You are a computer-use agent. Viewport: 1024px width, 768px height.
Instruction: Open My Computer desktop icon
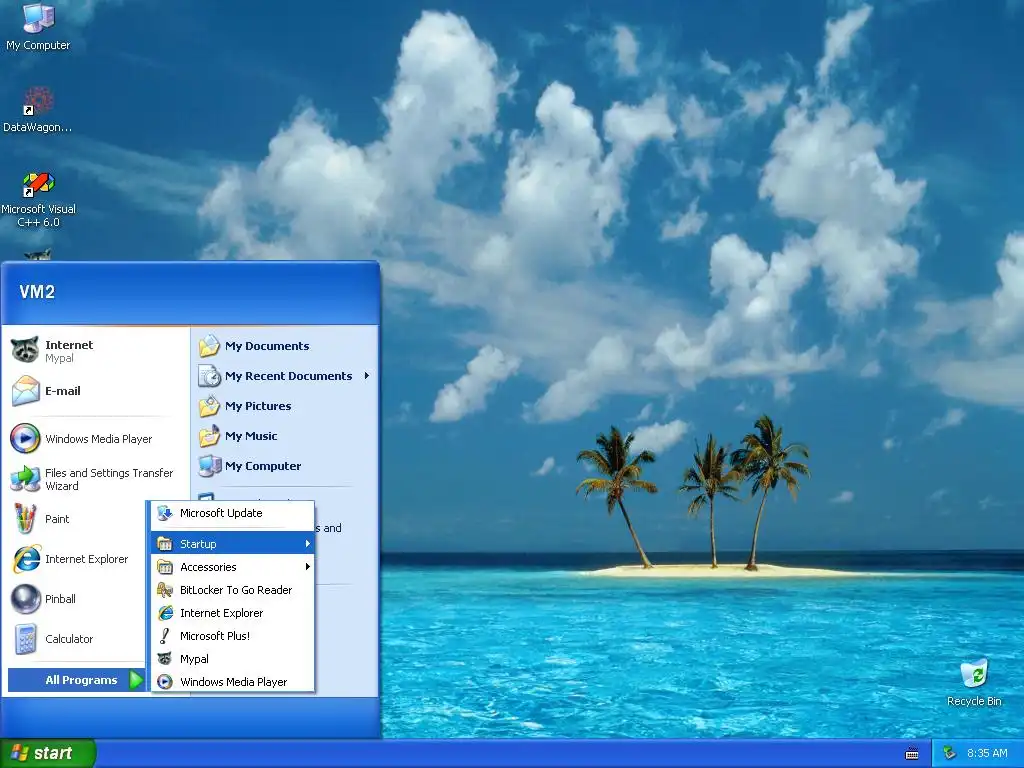38,26
